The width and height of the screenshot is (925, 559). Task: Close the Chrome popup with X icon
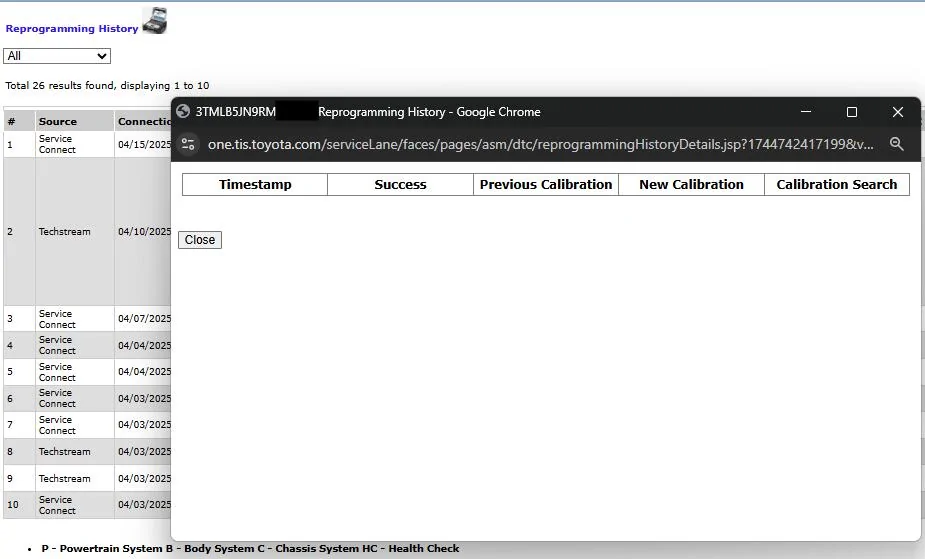pyautogui.click(x=897, y=112)
